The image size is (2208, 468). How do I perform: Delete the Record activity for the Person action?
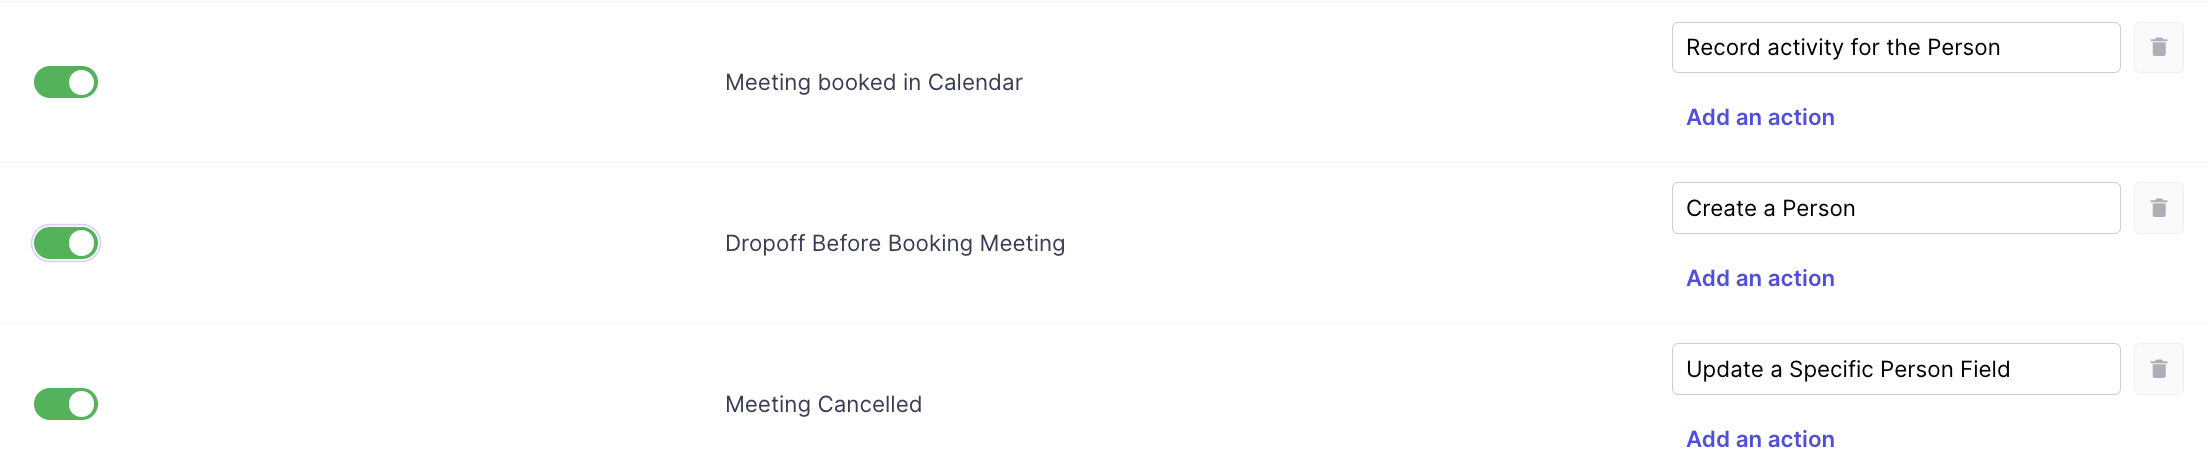(2158, 47)
